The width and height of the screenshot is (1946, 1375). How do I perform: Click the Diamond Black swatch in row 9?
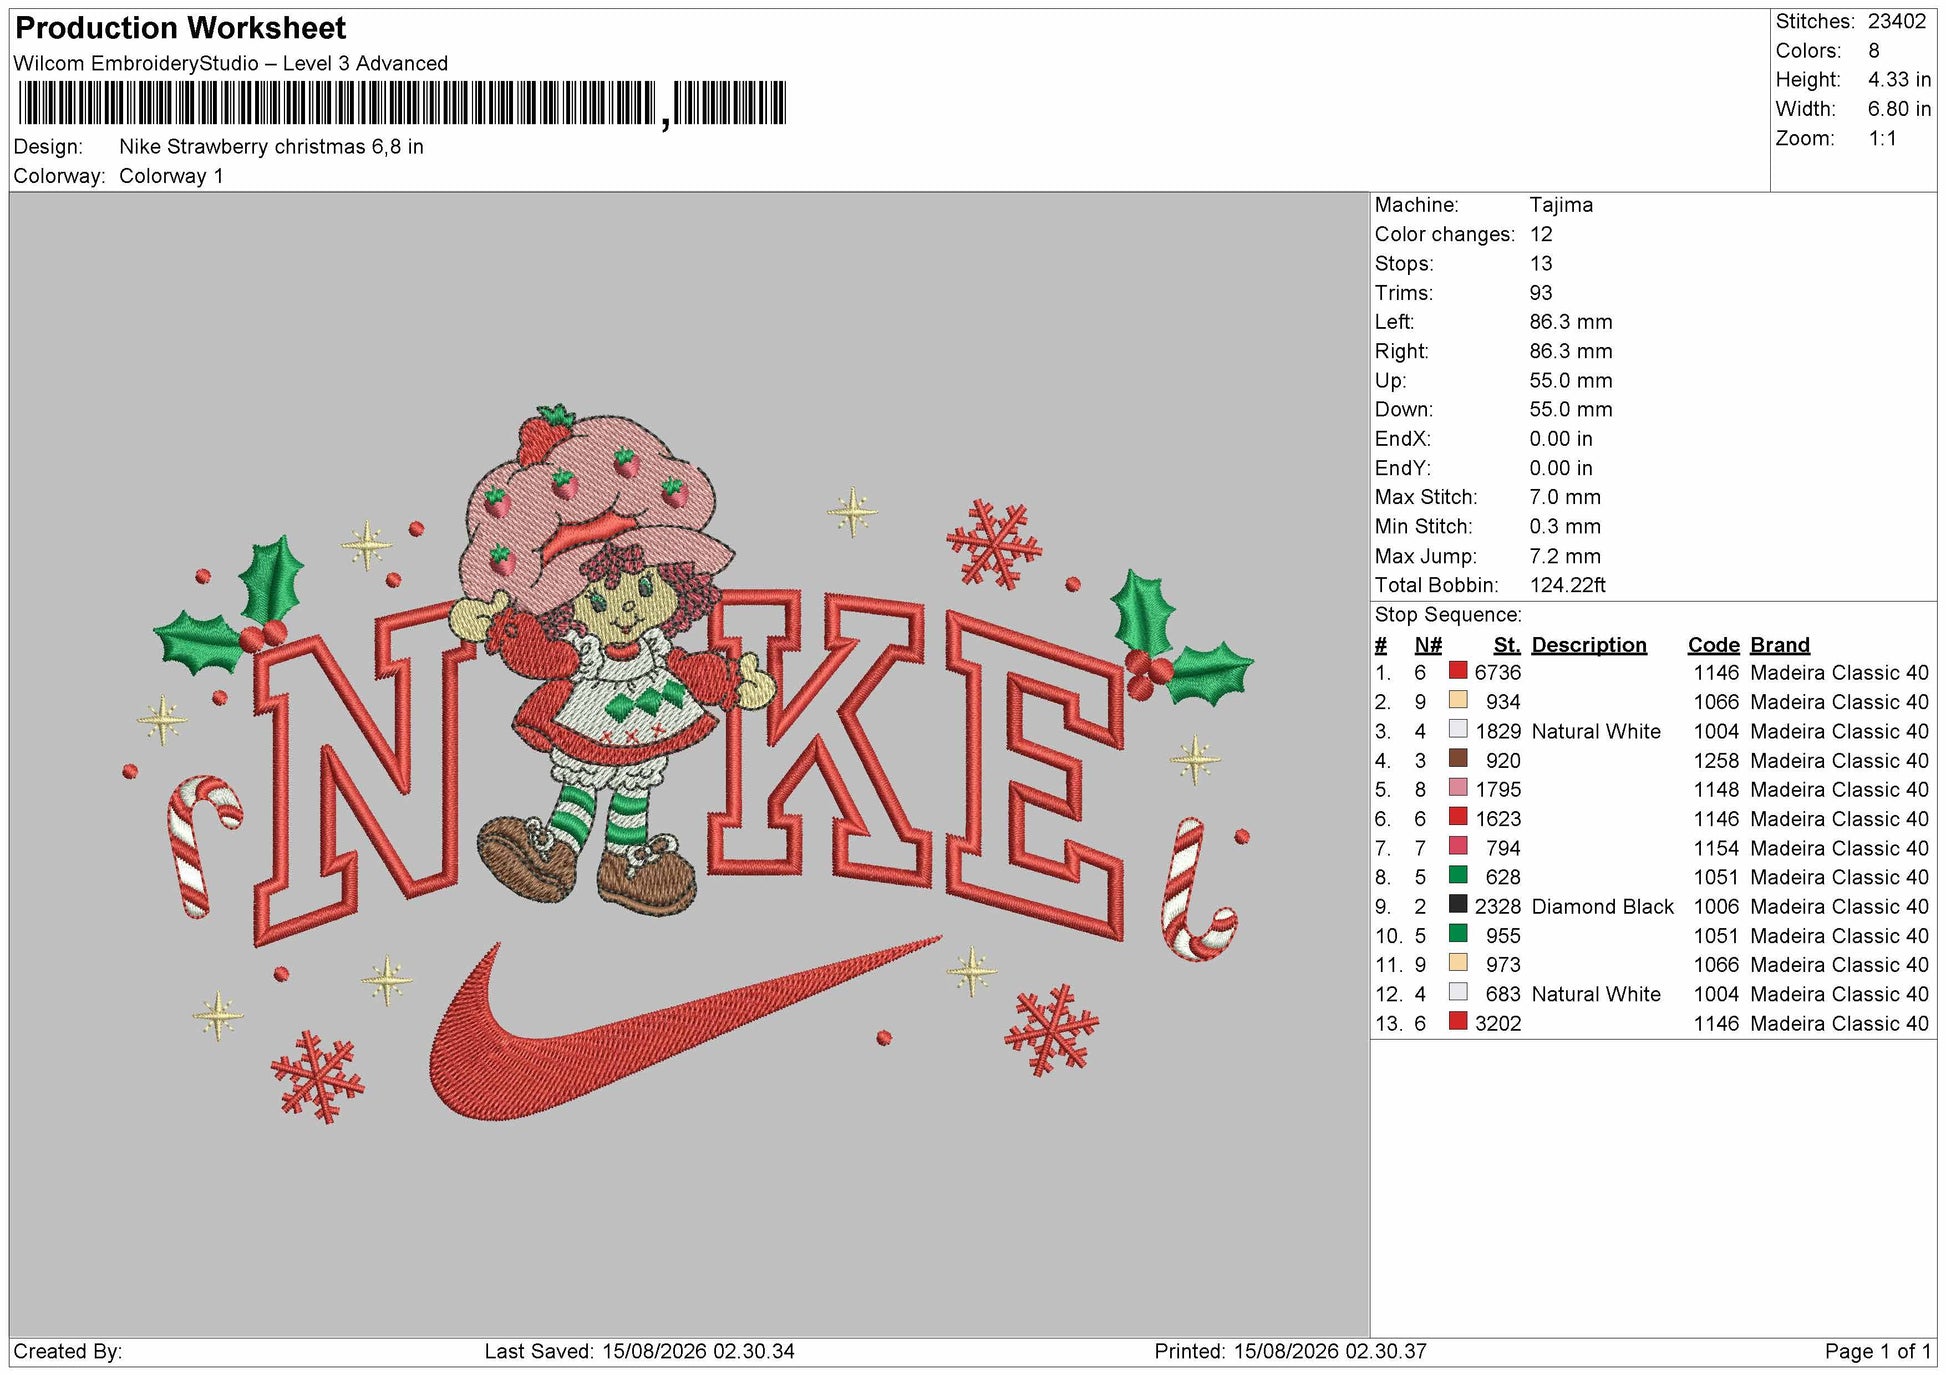click(x=1458, y=905)
